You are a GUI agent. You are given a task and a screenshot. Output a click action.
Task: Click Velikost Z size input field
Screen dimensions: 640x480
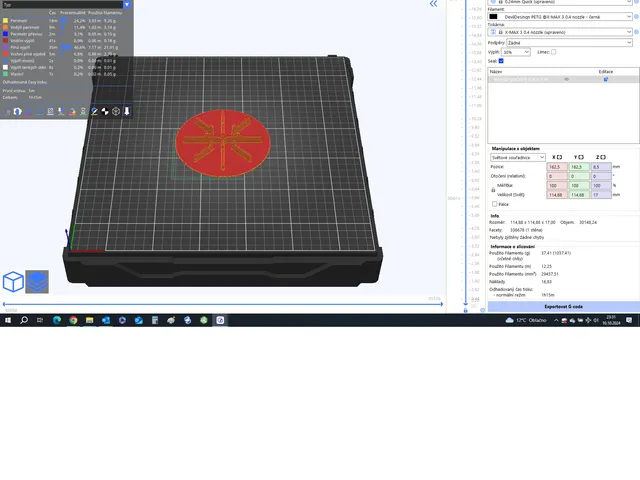(601, 195)
